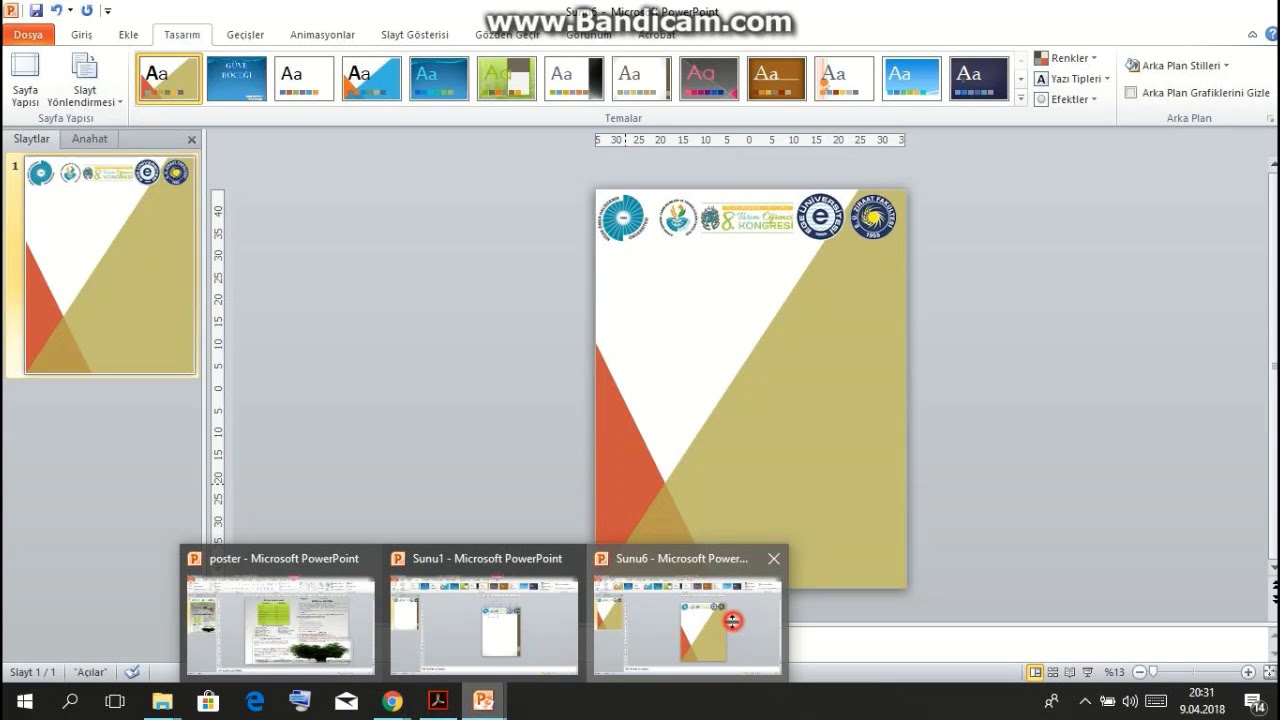Open Reading view from status bar
The image size is (1280, 720).
pos(1070,672)
